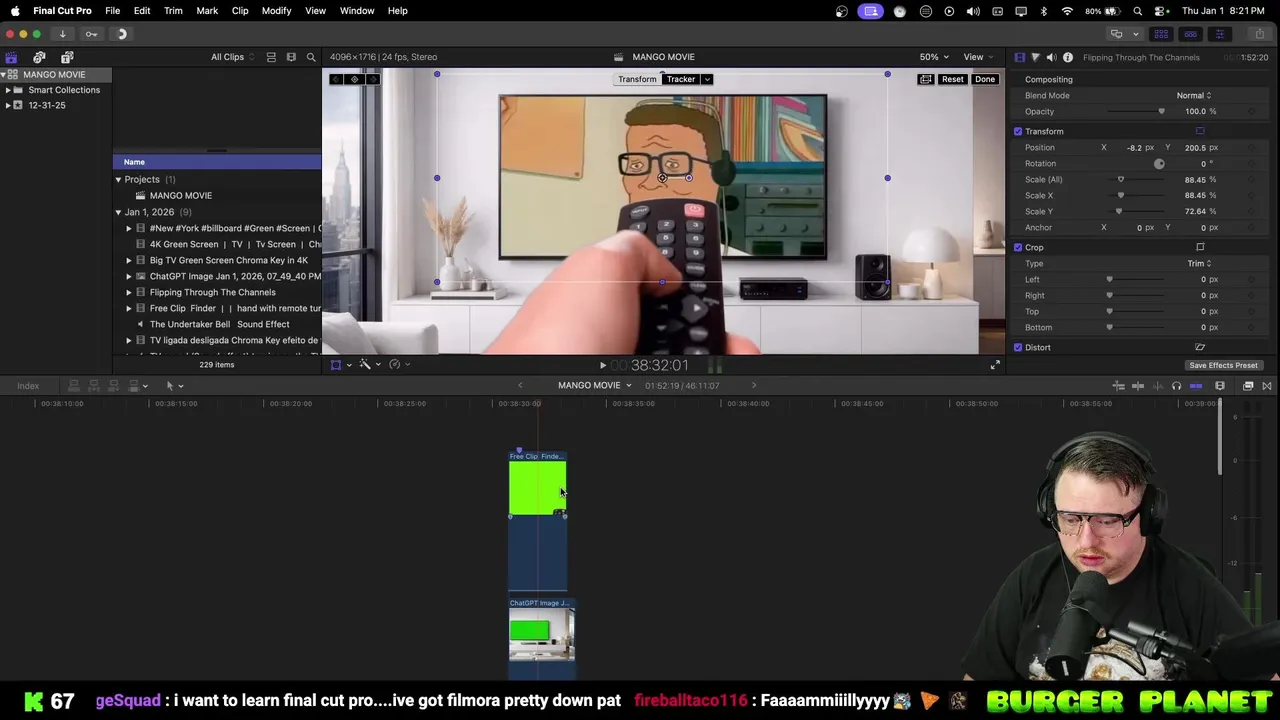This screenshot has height=720, width=1280.
Task: Open the Clip menu
Action: click(x=240, y=10)
